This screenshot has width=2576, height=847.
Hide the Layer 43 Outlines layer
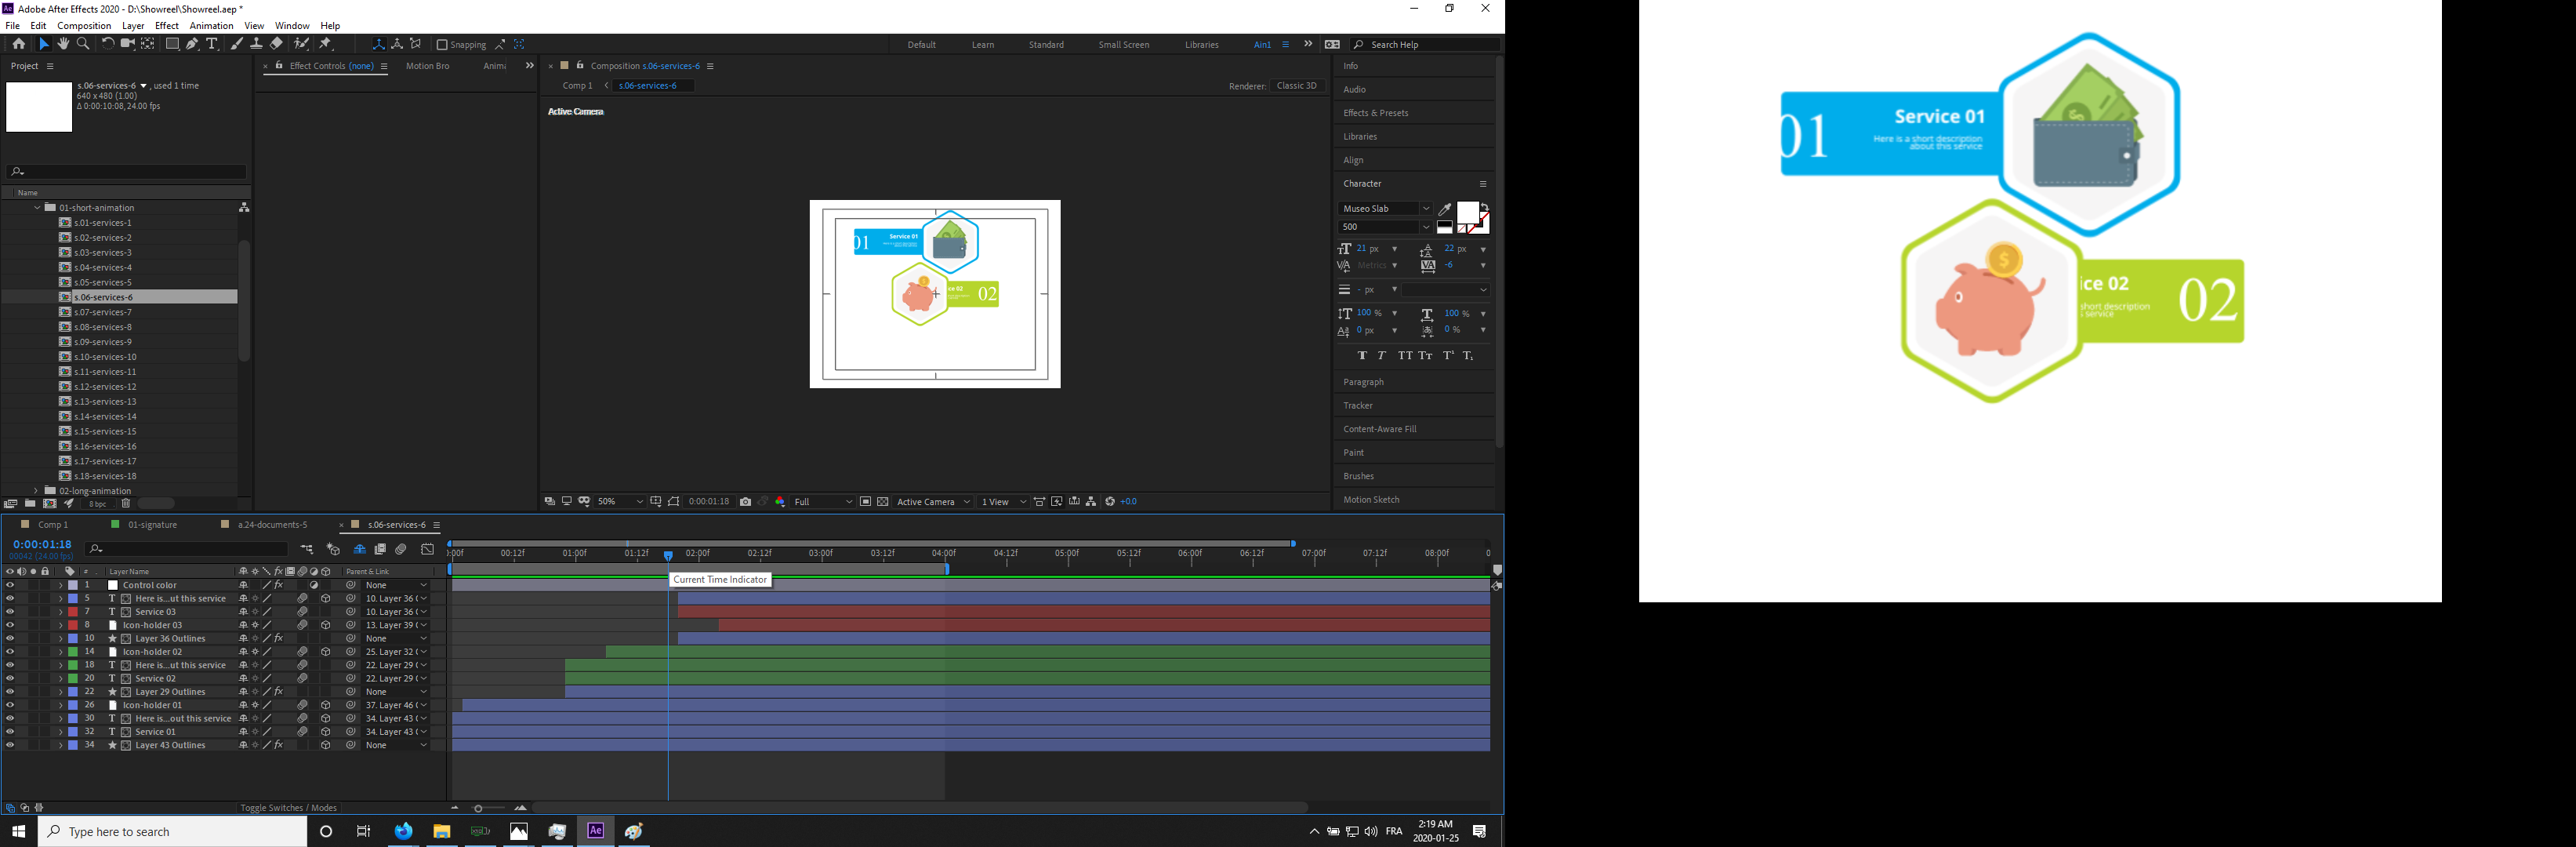click(10, 745)
